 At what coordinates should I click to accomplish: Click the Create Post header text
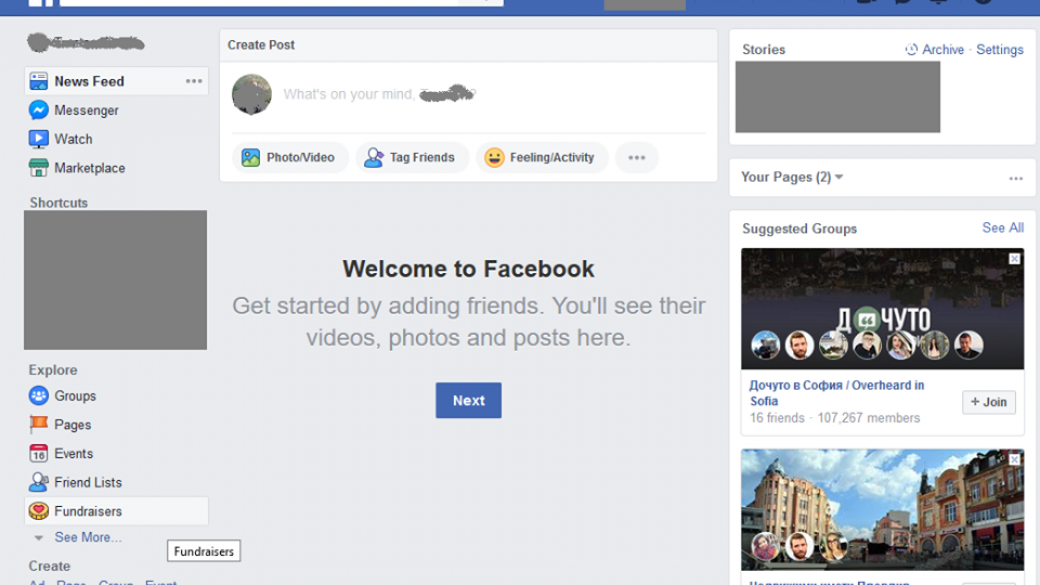(x=261, y=45)
